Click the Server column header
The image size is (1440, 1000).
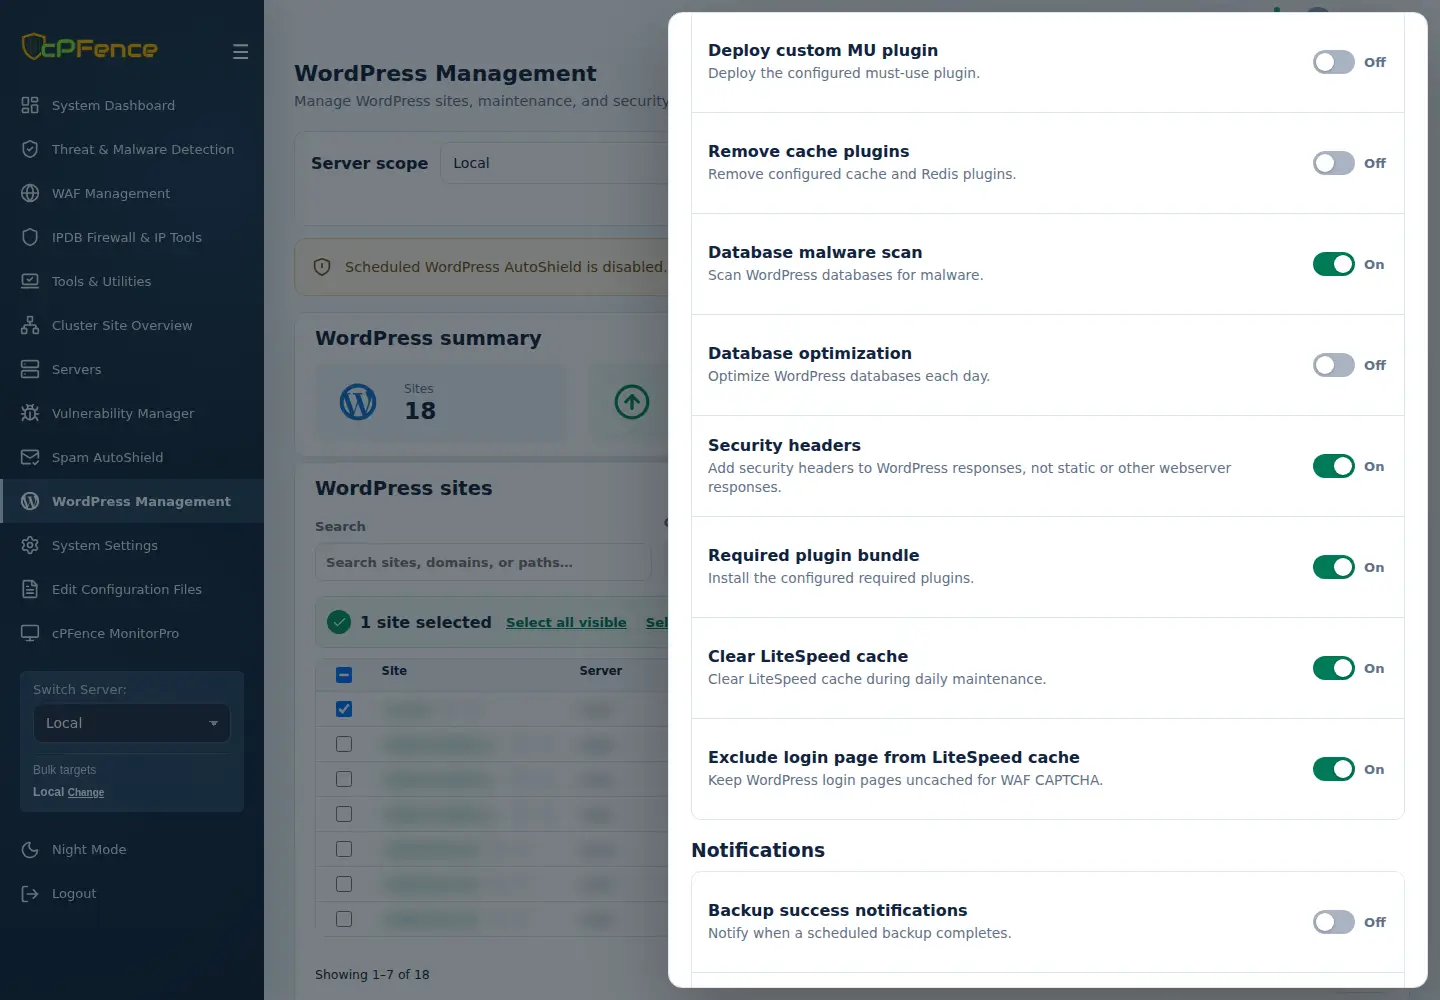coord(601,671)
